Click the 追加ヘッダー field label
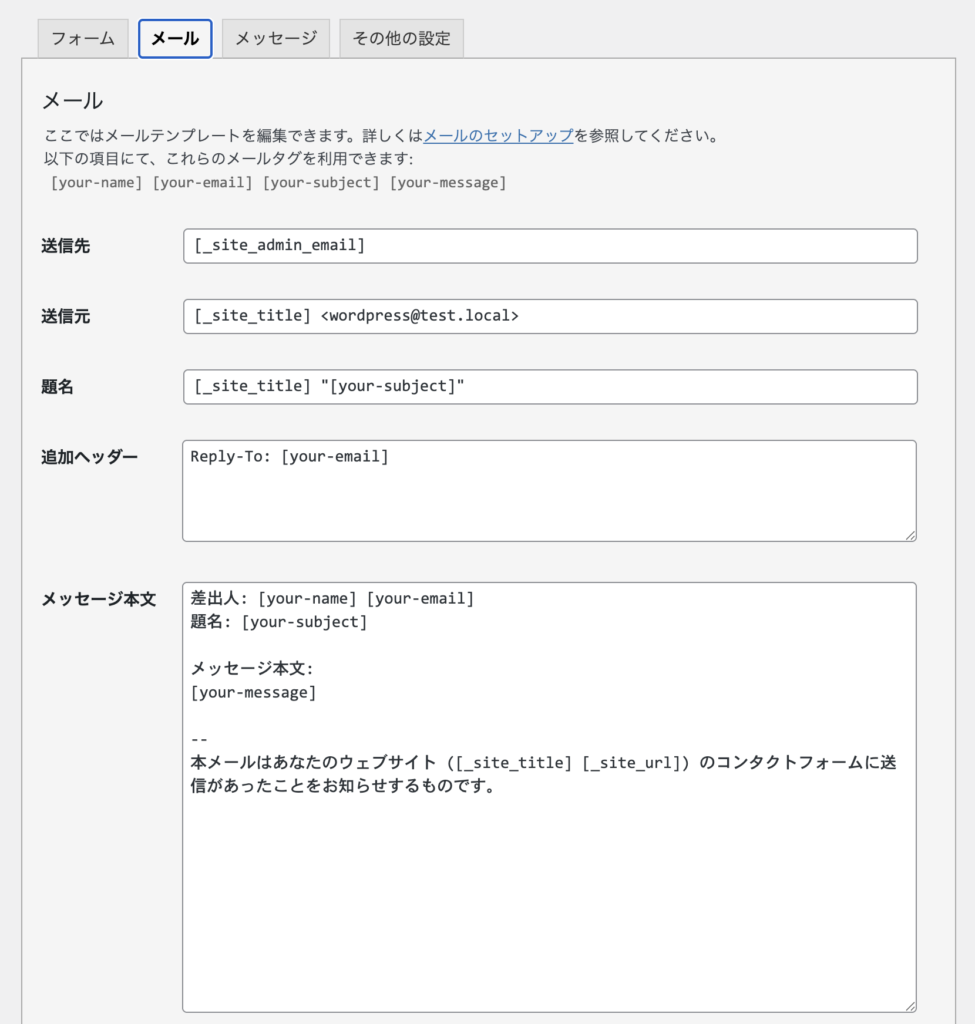 [x=89, y=457]
